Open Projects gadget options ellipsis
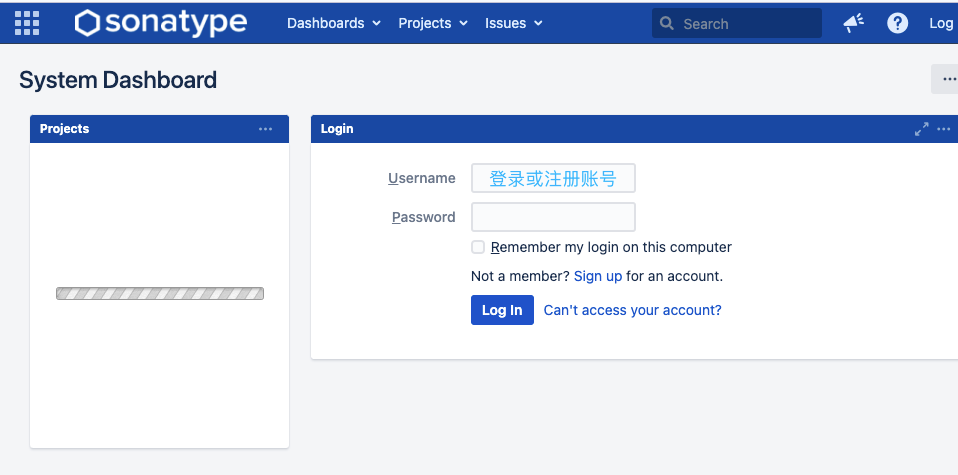Image resolution: width=958 pixels, height=475 pixels. pos(265,129)
